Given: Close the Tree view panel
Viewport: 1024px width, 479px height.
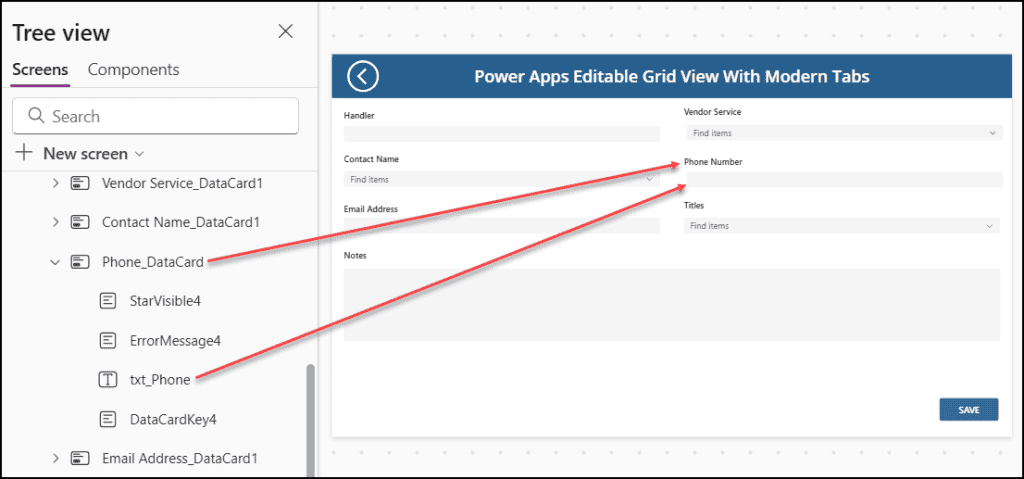Looking at the screenshot, I should click(x=285, y=31).
